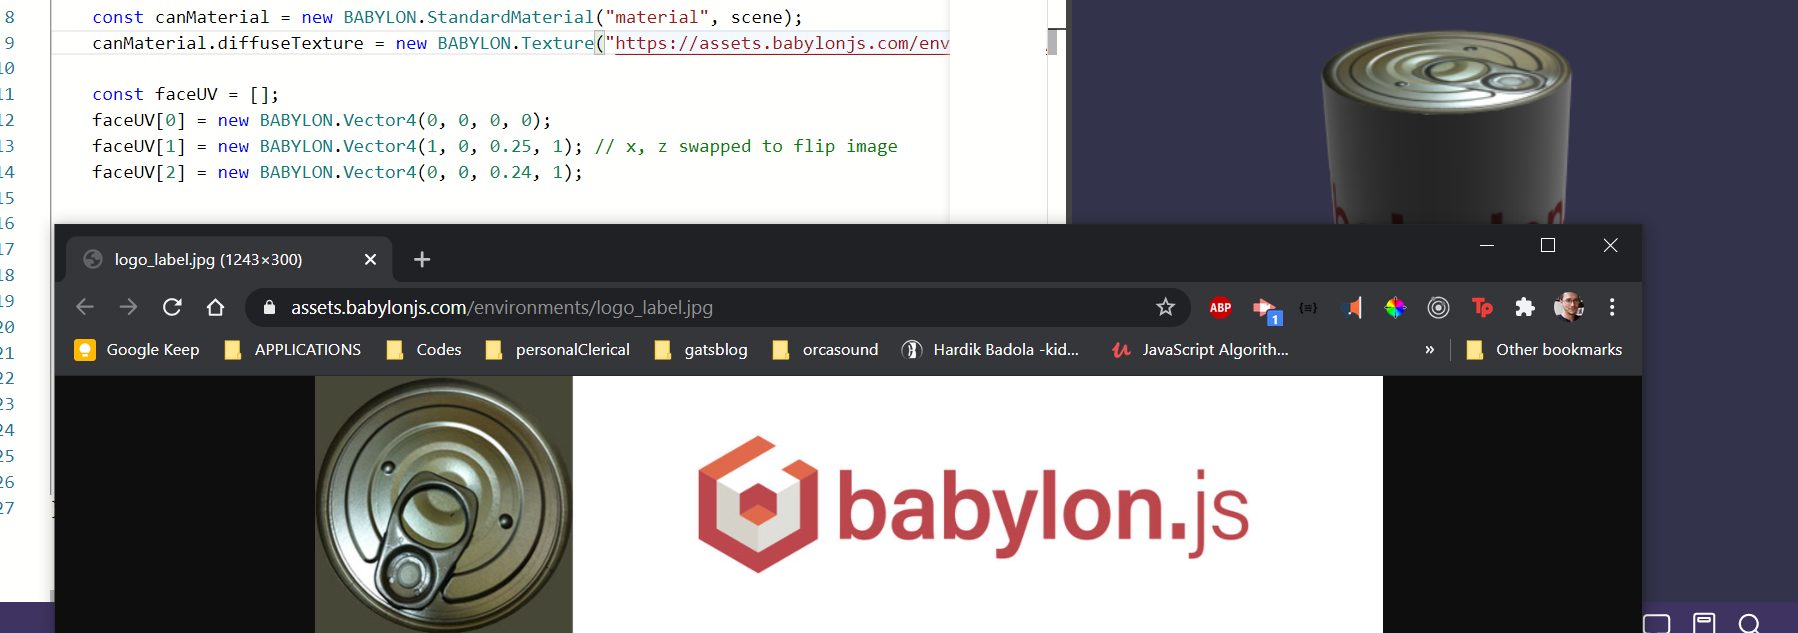
Task: Open the Extensions puzzle piece menu
Action: click(1525, 307)
